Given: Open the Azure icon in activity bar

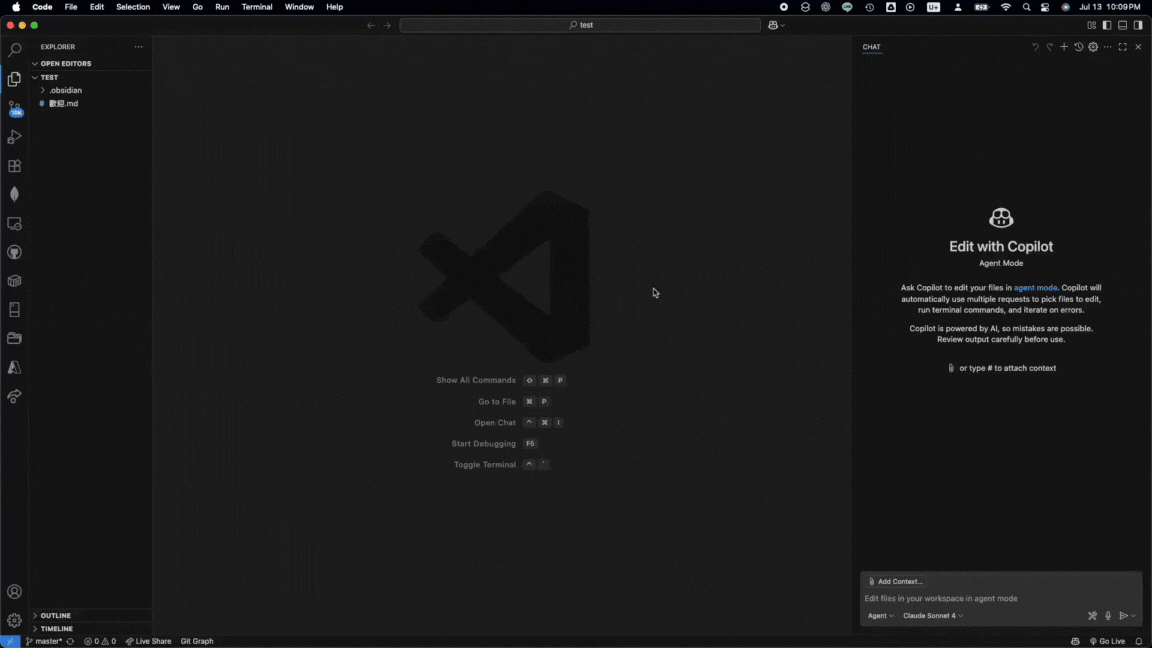Looking at the screenshot, I should tap(14, 367).
